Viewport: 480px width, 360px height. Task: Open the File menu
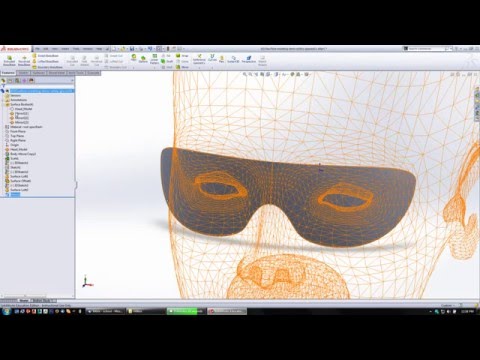[x=38, y=49]
